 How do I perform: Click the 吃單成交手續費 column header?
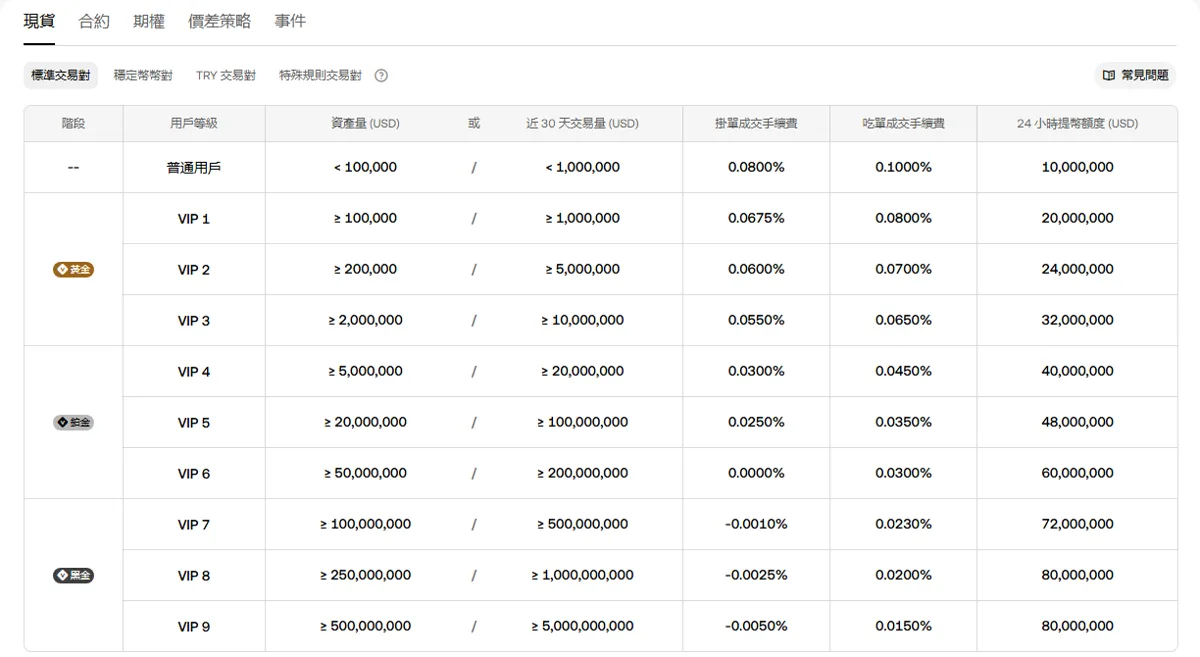pos(903,124)
